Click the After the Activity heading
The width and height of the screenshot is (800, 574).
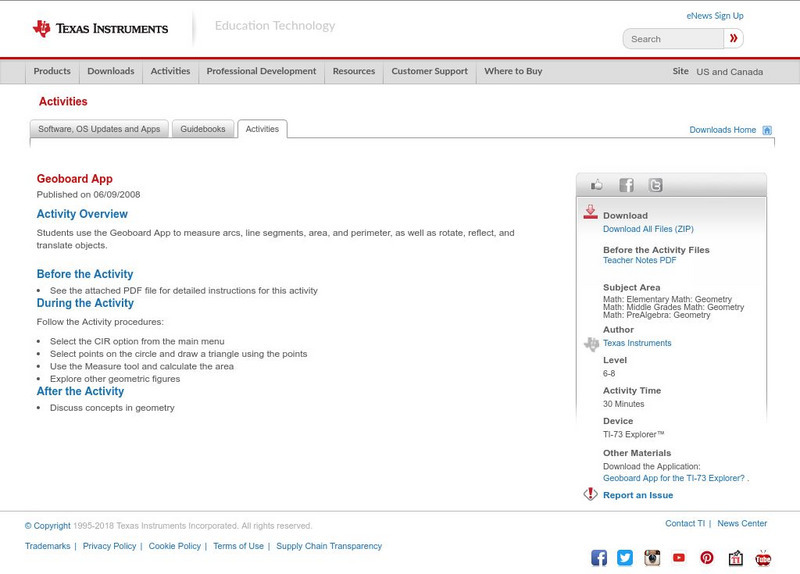[80, 391]
